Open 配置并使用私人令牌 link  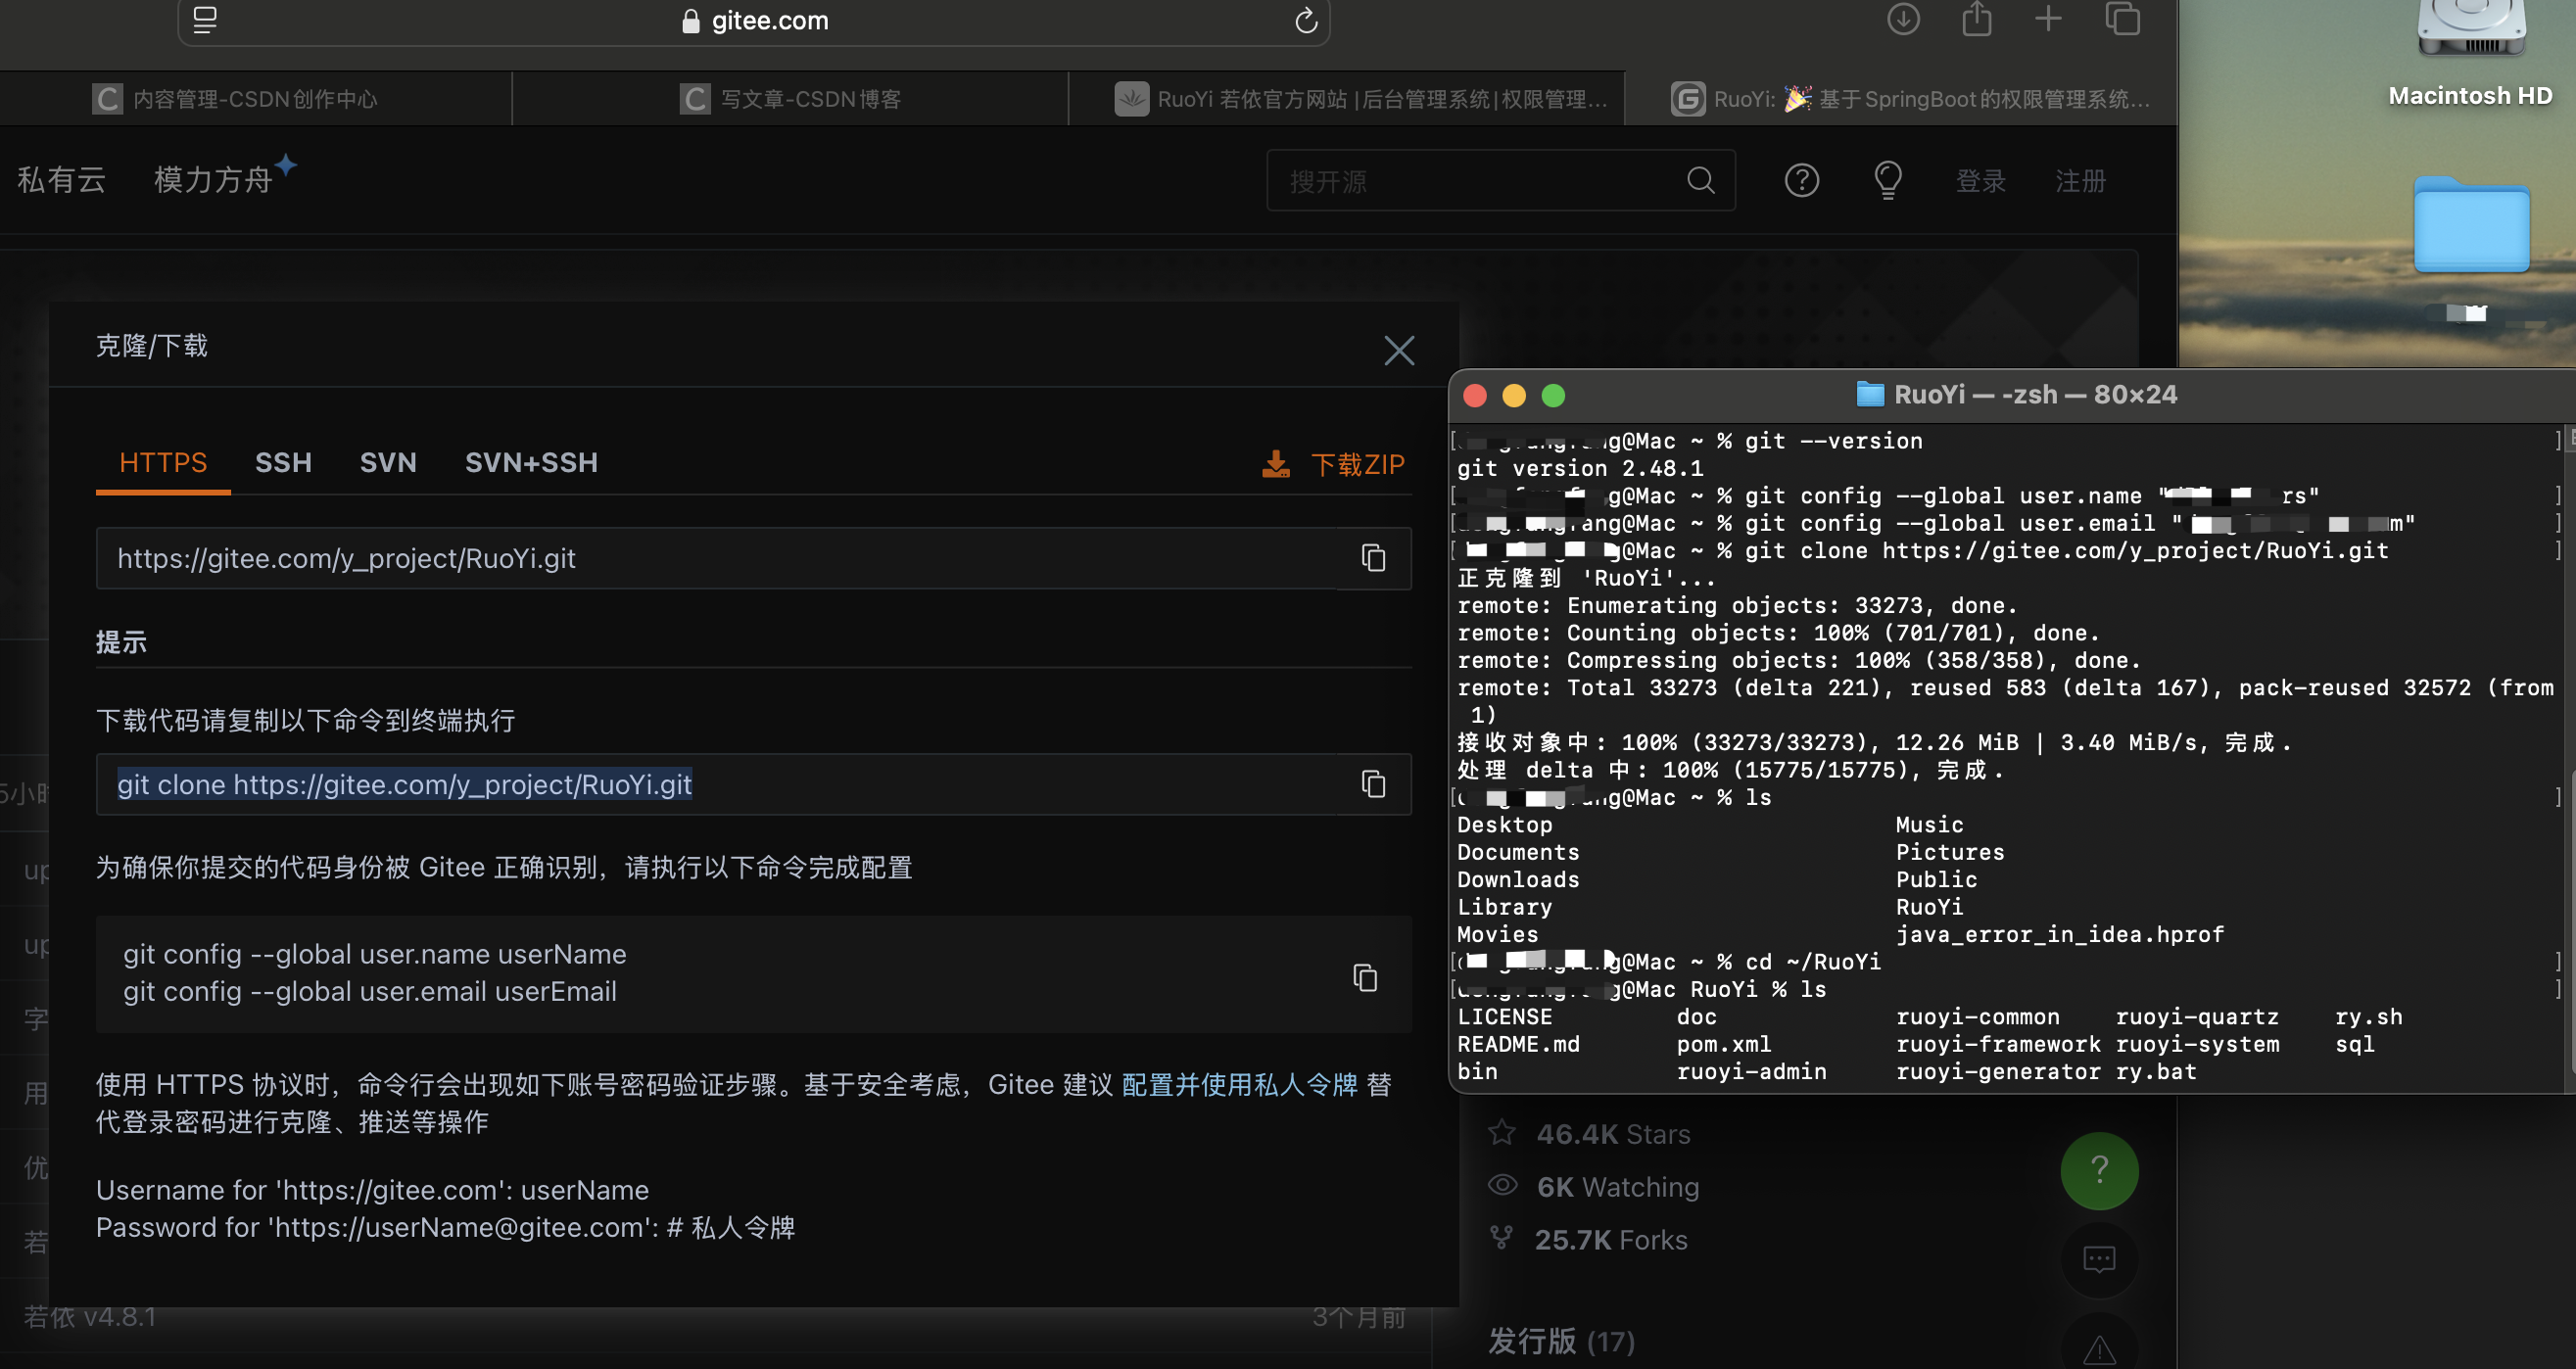[x=1239, y=1085]
